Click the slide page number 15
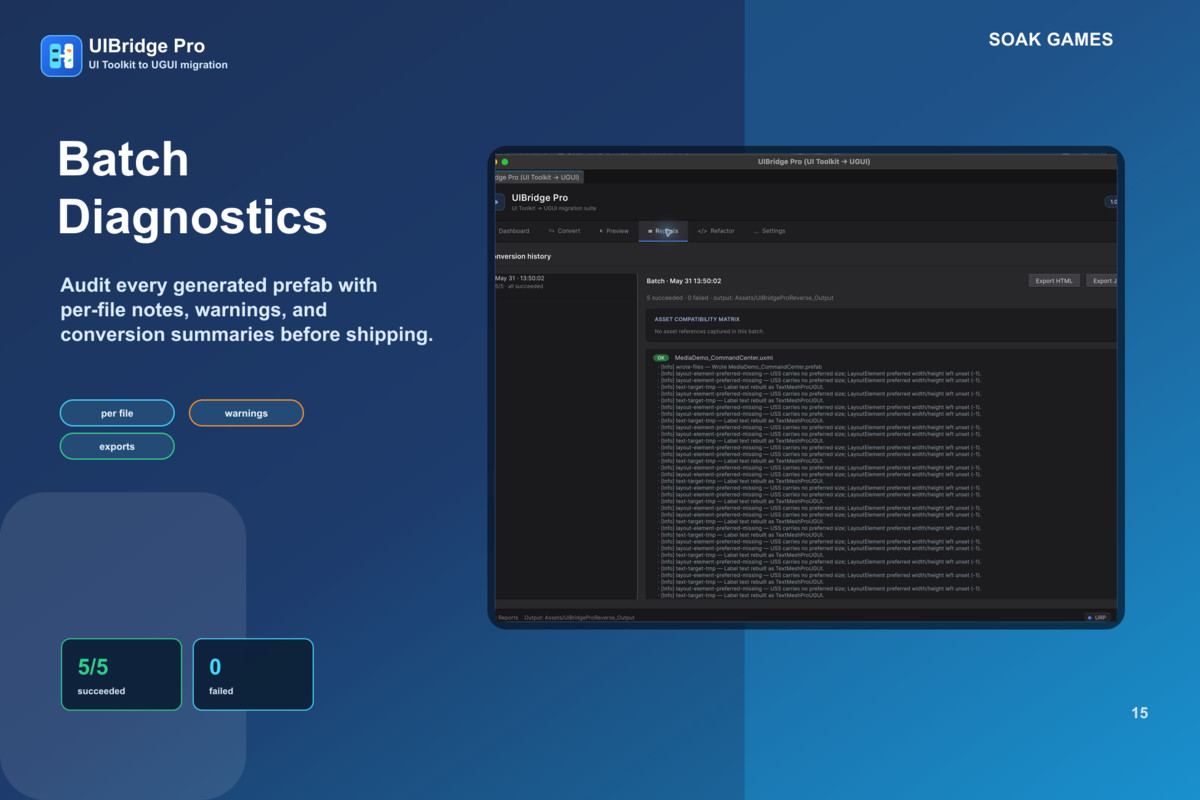1200x800 pixels. tap(1140, 713)
